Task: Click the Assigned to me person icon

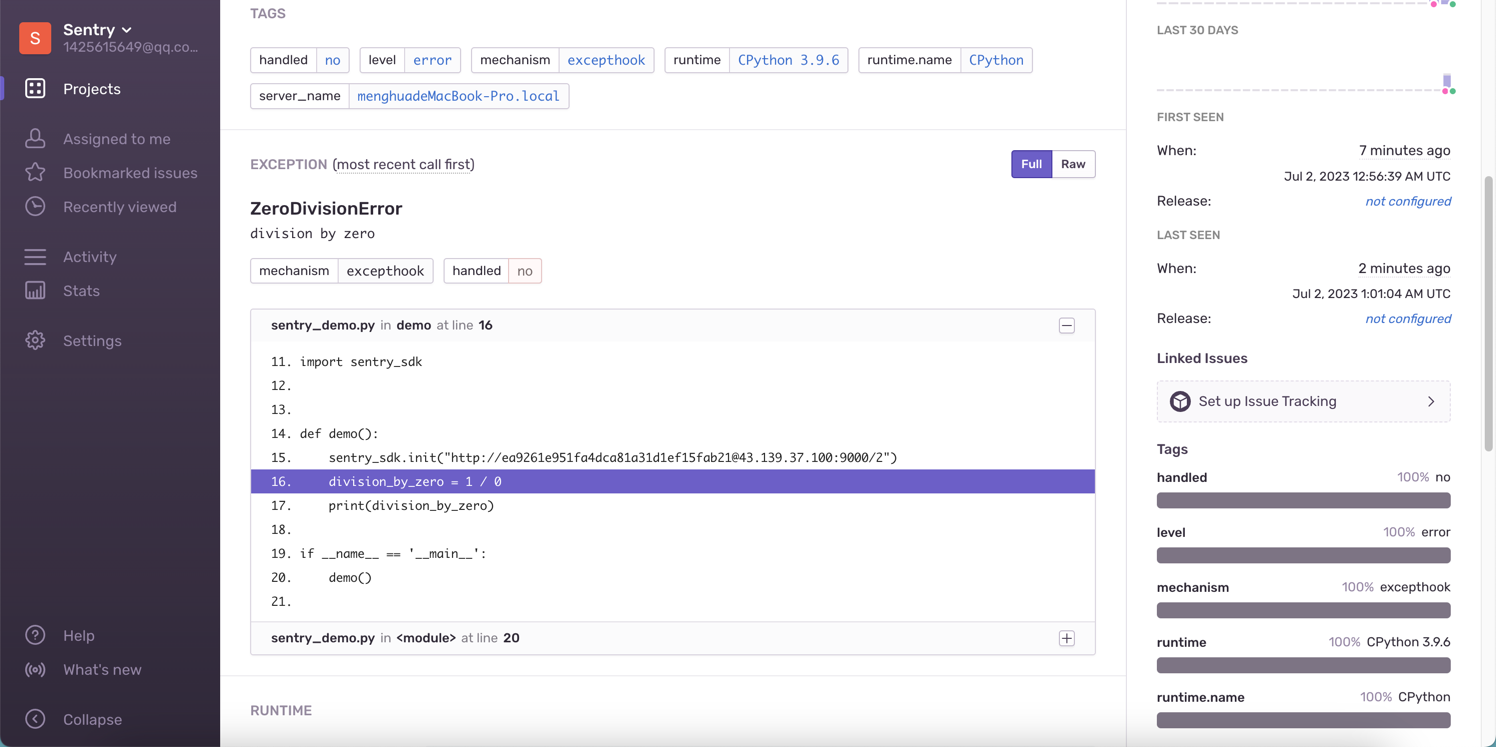Action: pos(35,139)
